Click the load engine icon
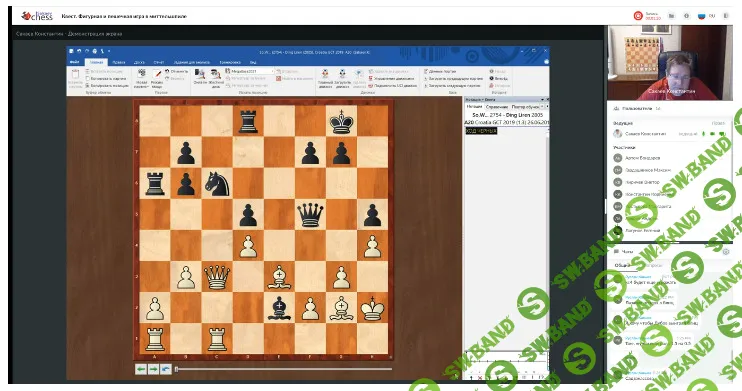The width and height of the screenshot is (742, 391). (x=342, y=74)
